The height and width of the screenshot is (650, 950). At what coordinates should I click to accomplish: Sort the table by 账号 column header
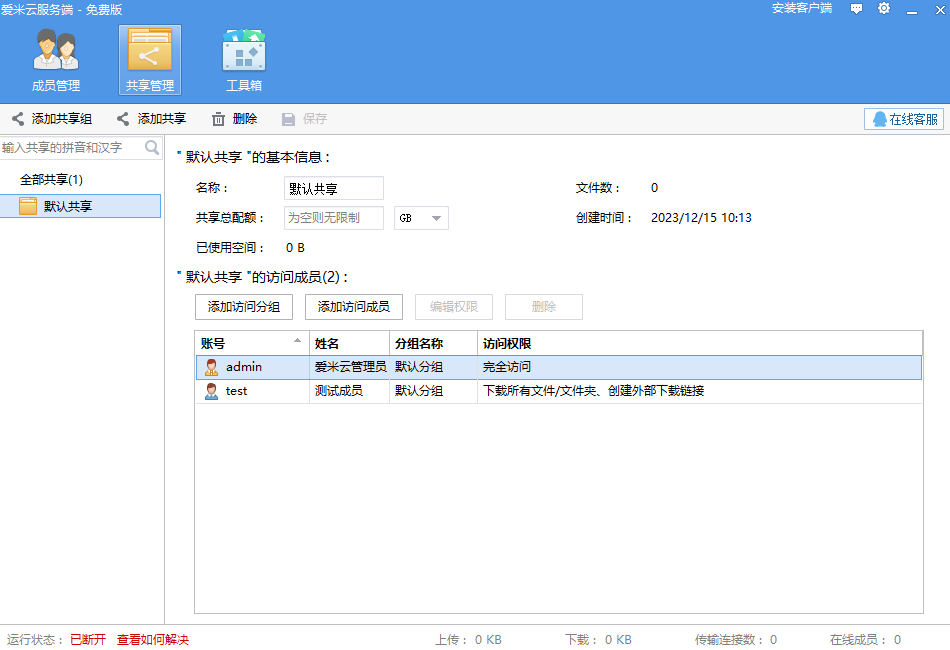pos(251,343)
